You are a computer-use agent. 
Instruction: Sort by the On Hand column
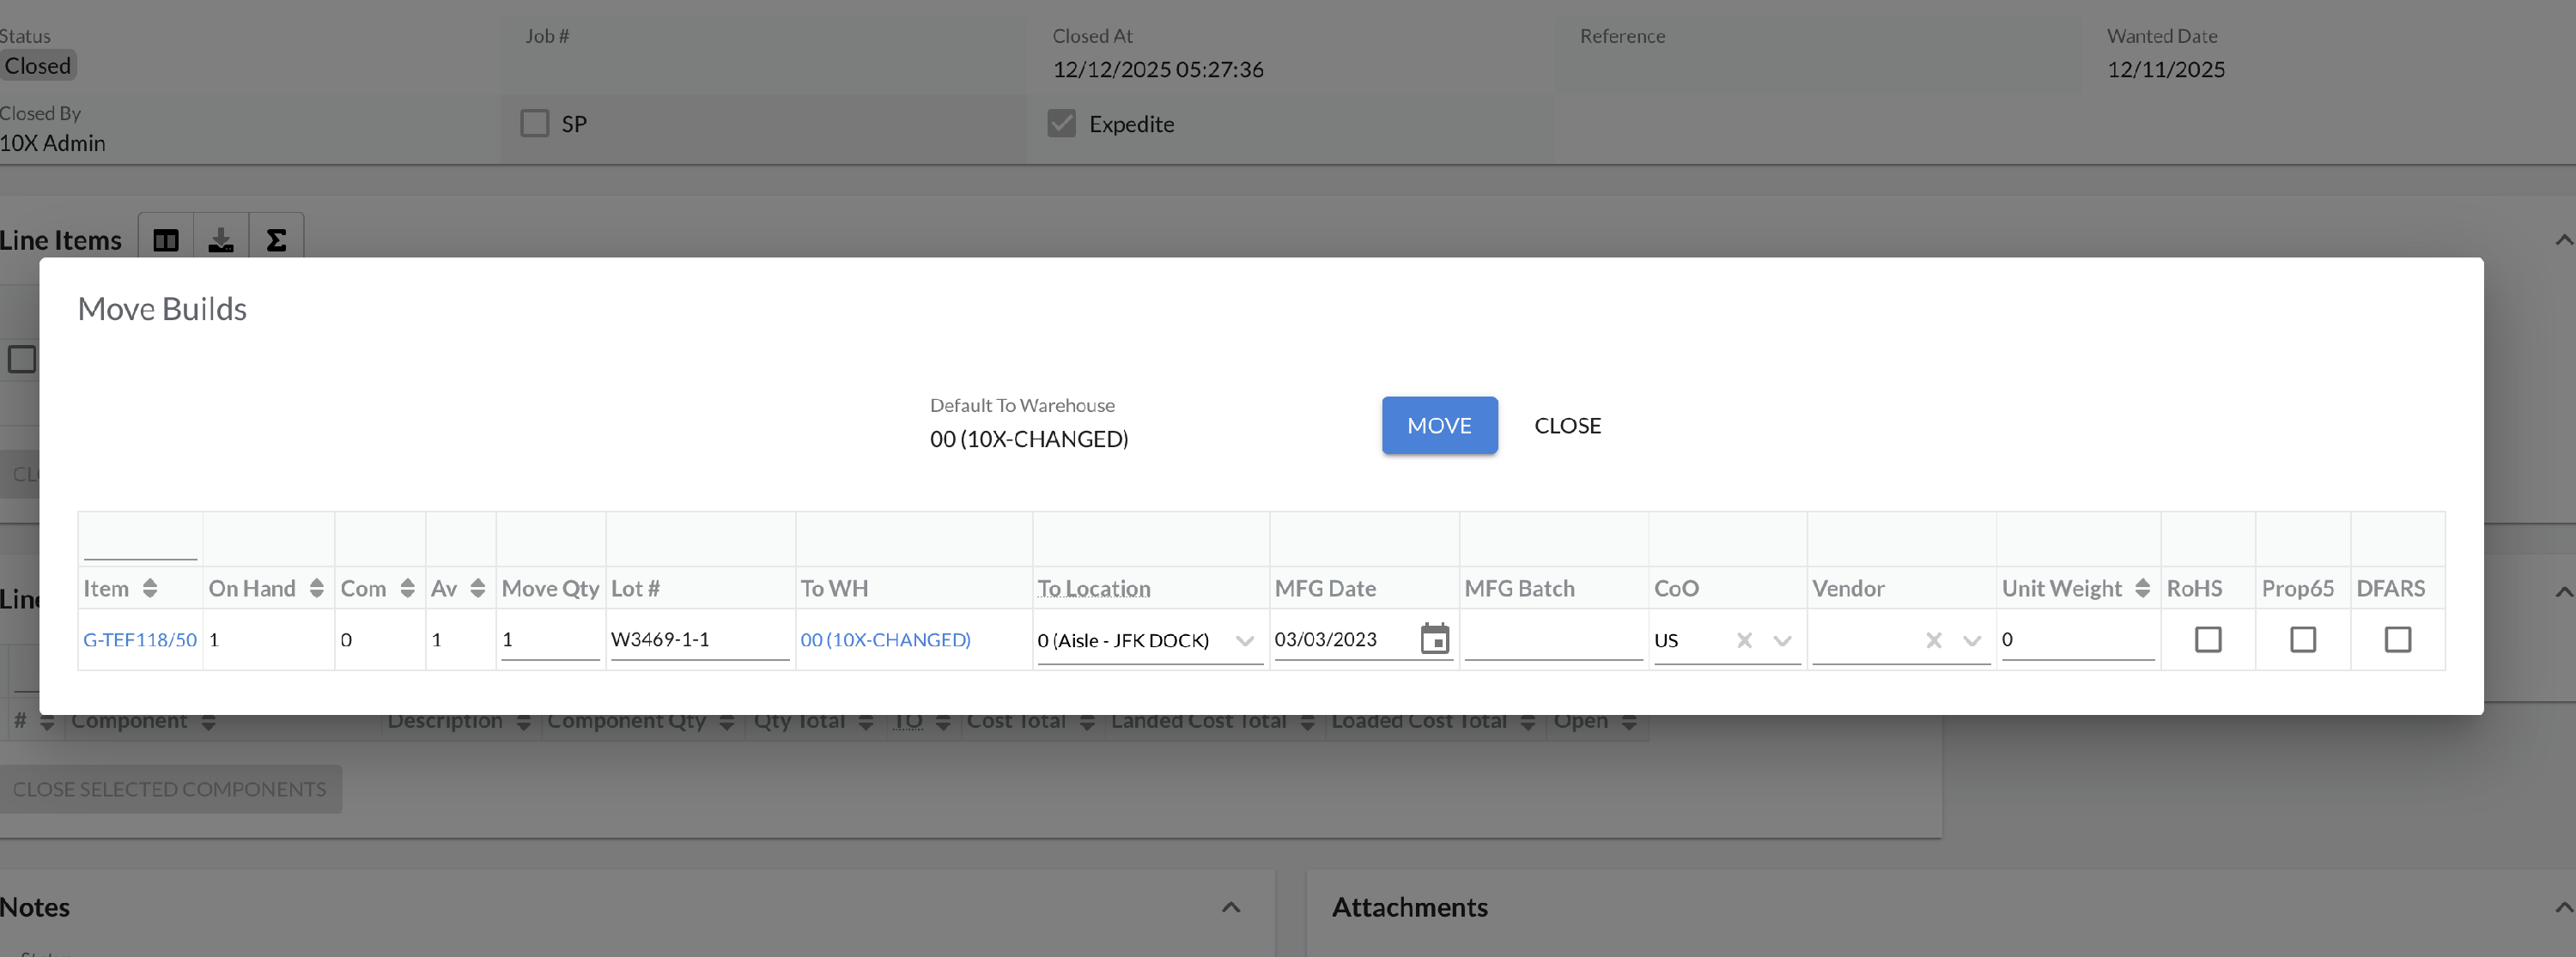[x=316, y=588]
